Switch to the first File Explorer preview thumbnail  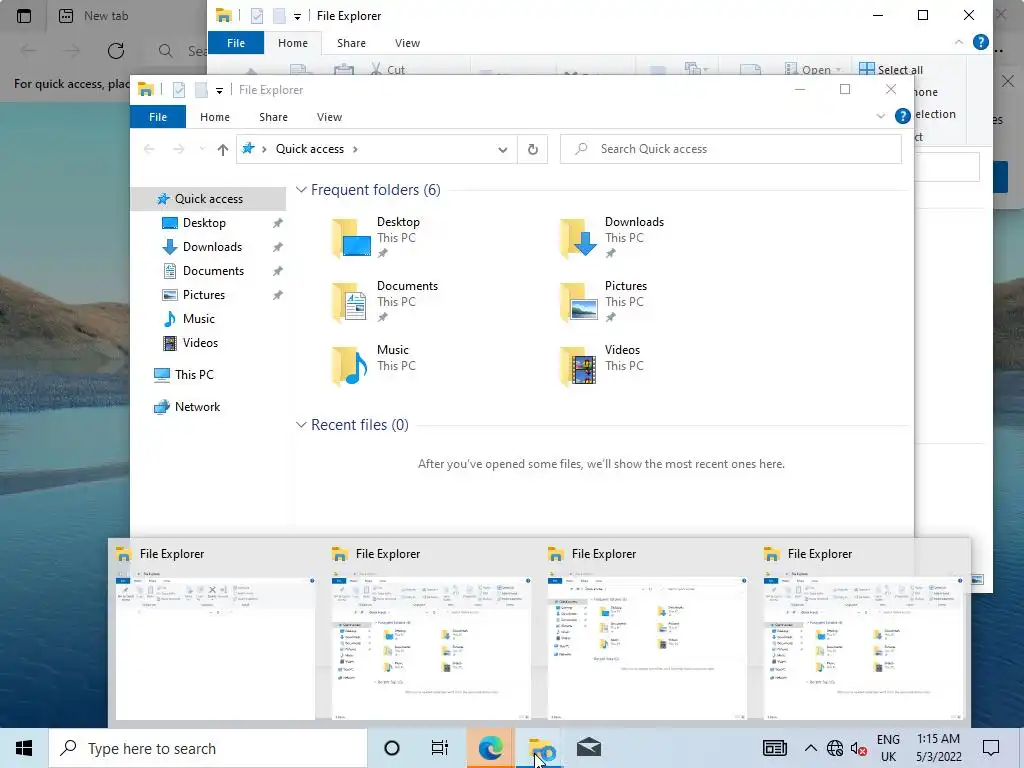point(215,632)
